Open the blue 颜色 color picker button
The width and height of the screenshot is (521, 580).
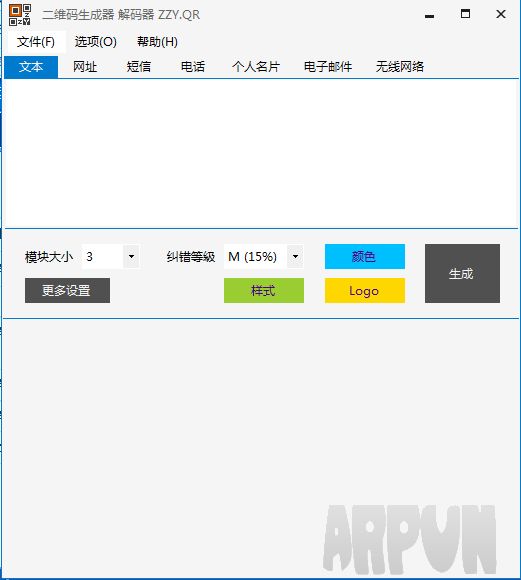click(365, 256)
